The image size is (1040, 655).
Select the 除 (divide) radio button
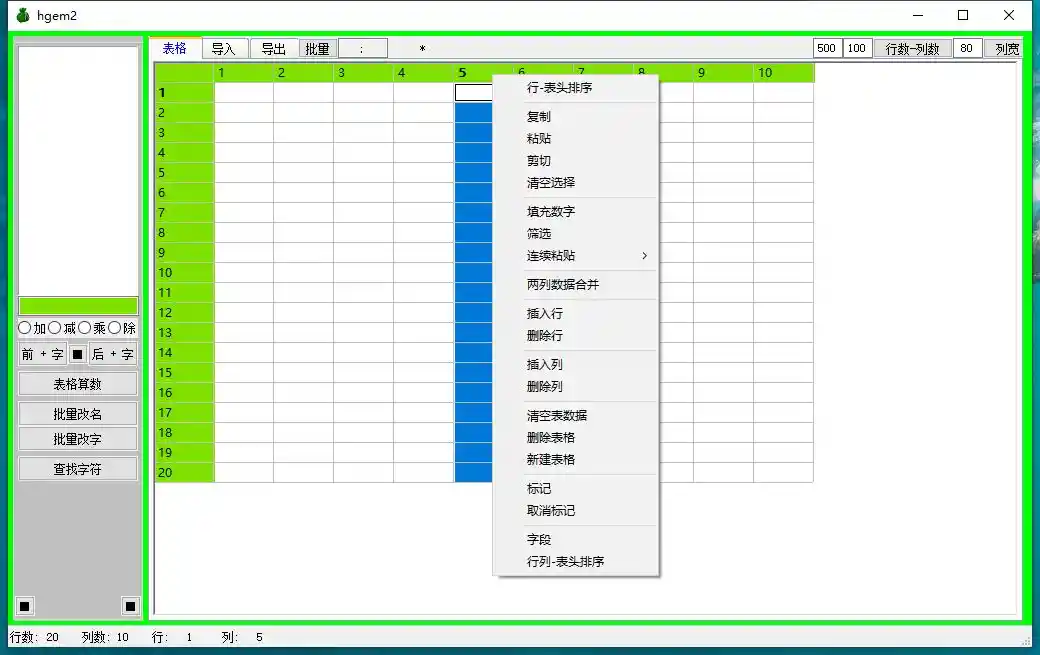(114, 328)
